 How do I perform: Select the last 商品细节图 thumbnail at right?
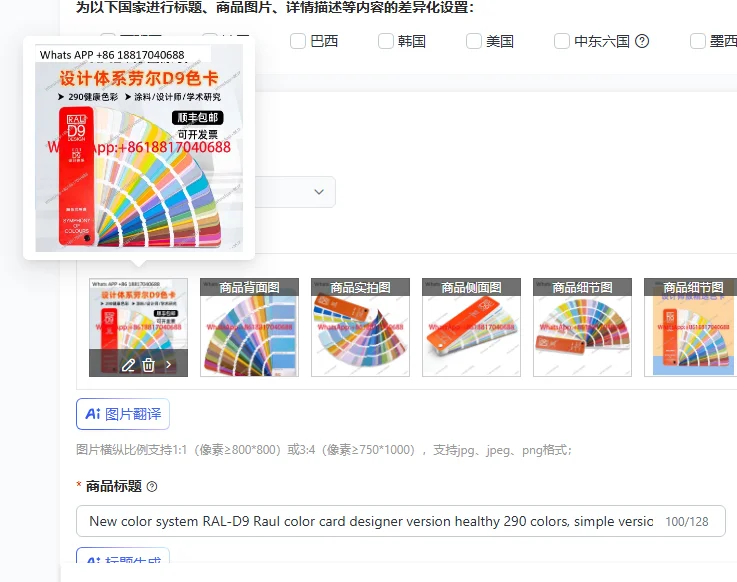tap(690, 327)
